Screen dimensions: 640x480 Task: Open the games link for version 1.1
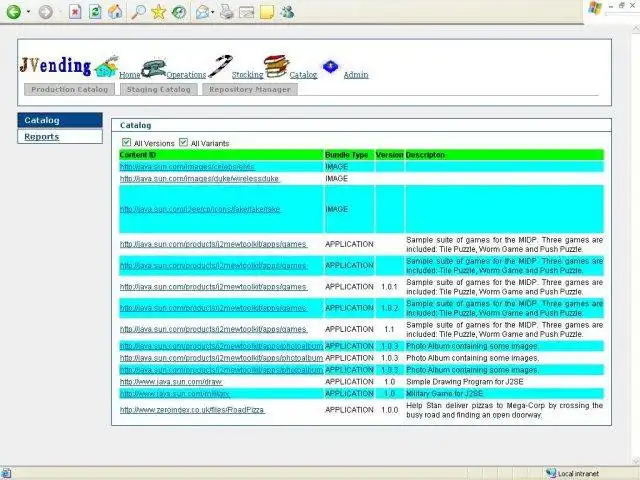click(x=213, y=329)
